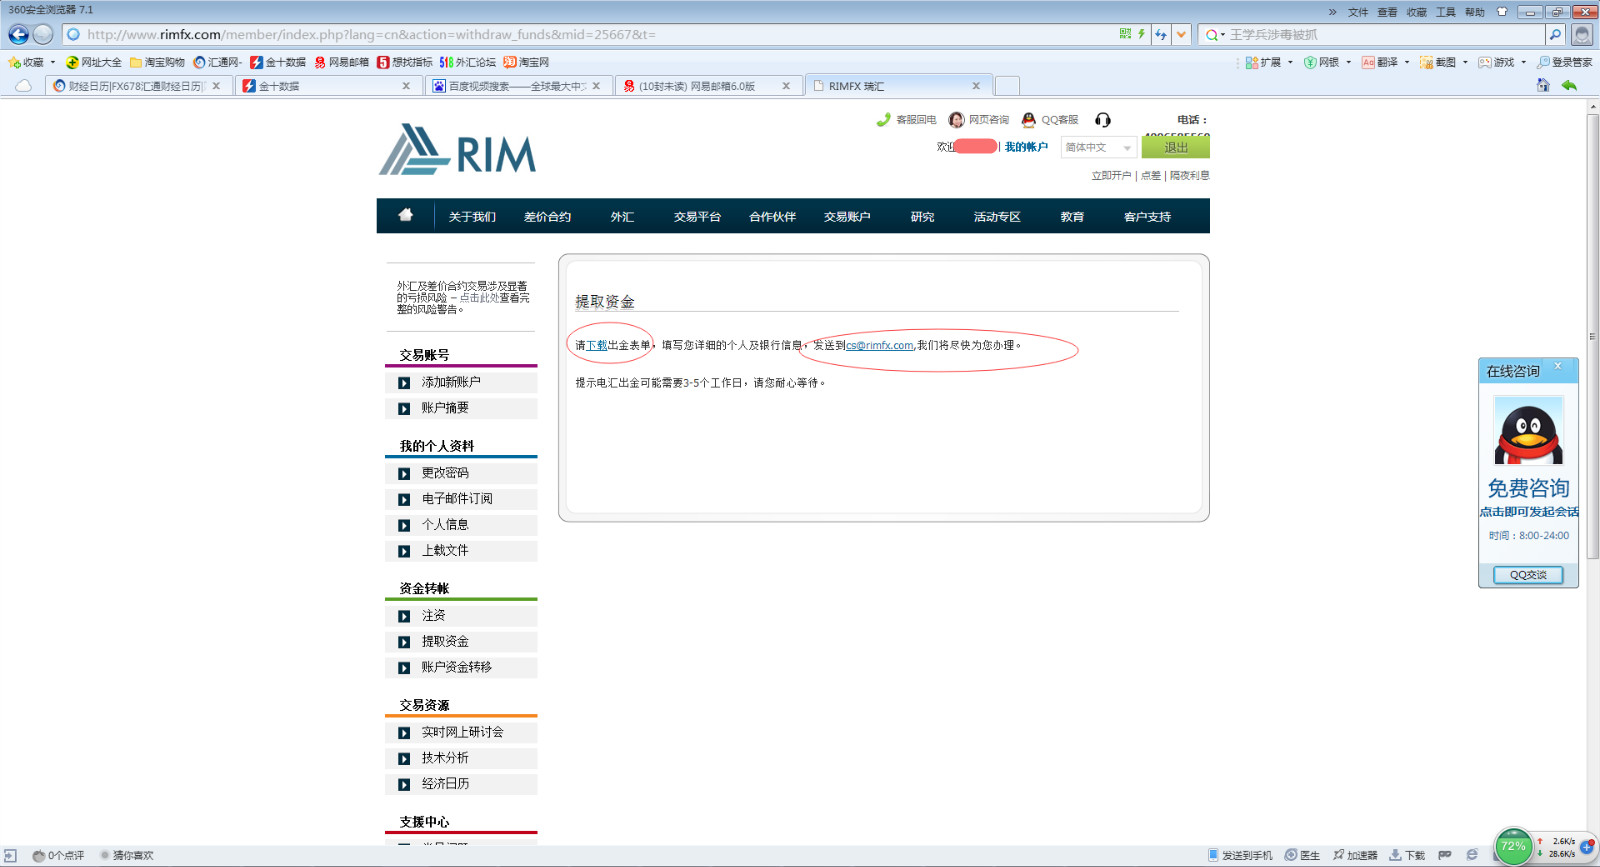Screen dimensions: 1600x867
Task: Click the browser home icon near the tab bar
Action: pos(1543,85)
